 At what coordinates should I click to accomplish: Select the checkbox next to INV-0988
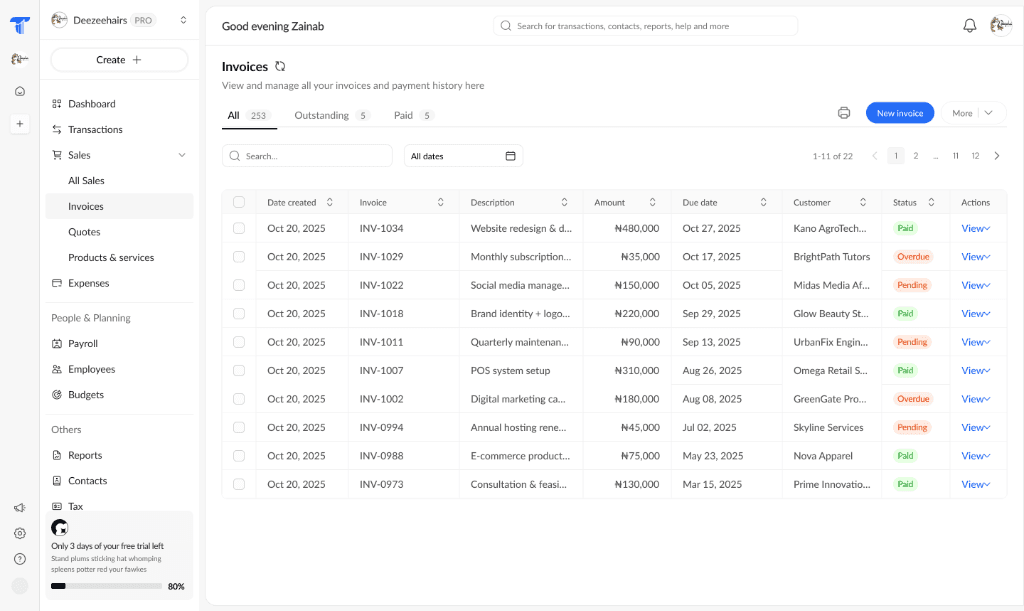click(x=238, y=455)
